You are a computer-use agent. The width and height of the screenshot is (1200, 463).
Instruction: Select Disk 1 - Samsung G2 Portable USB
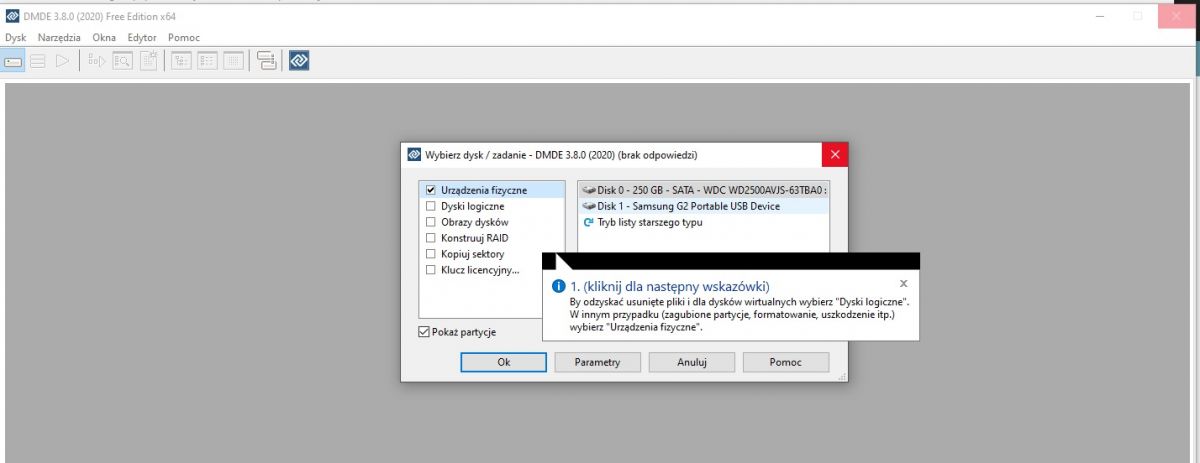click(704, 206)
